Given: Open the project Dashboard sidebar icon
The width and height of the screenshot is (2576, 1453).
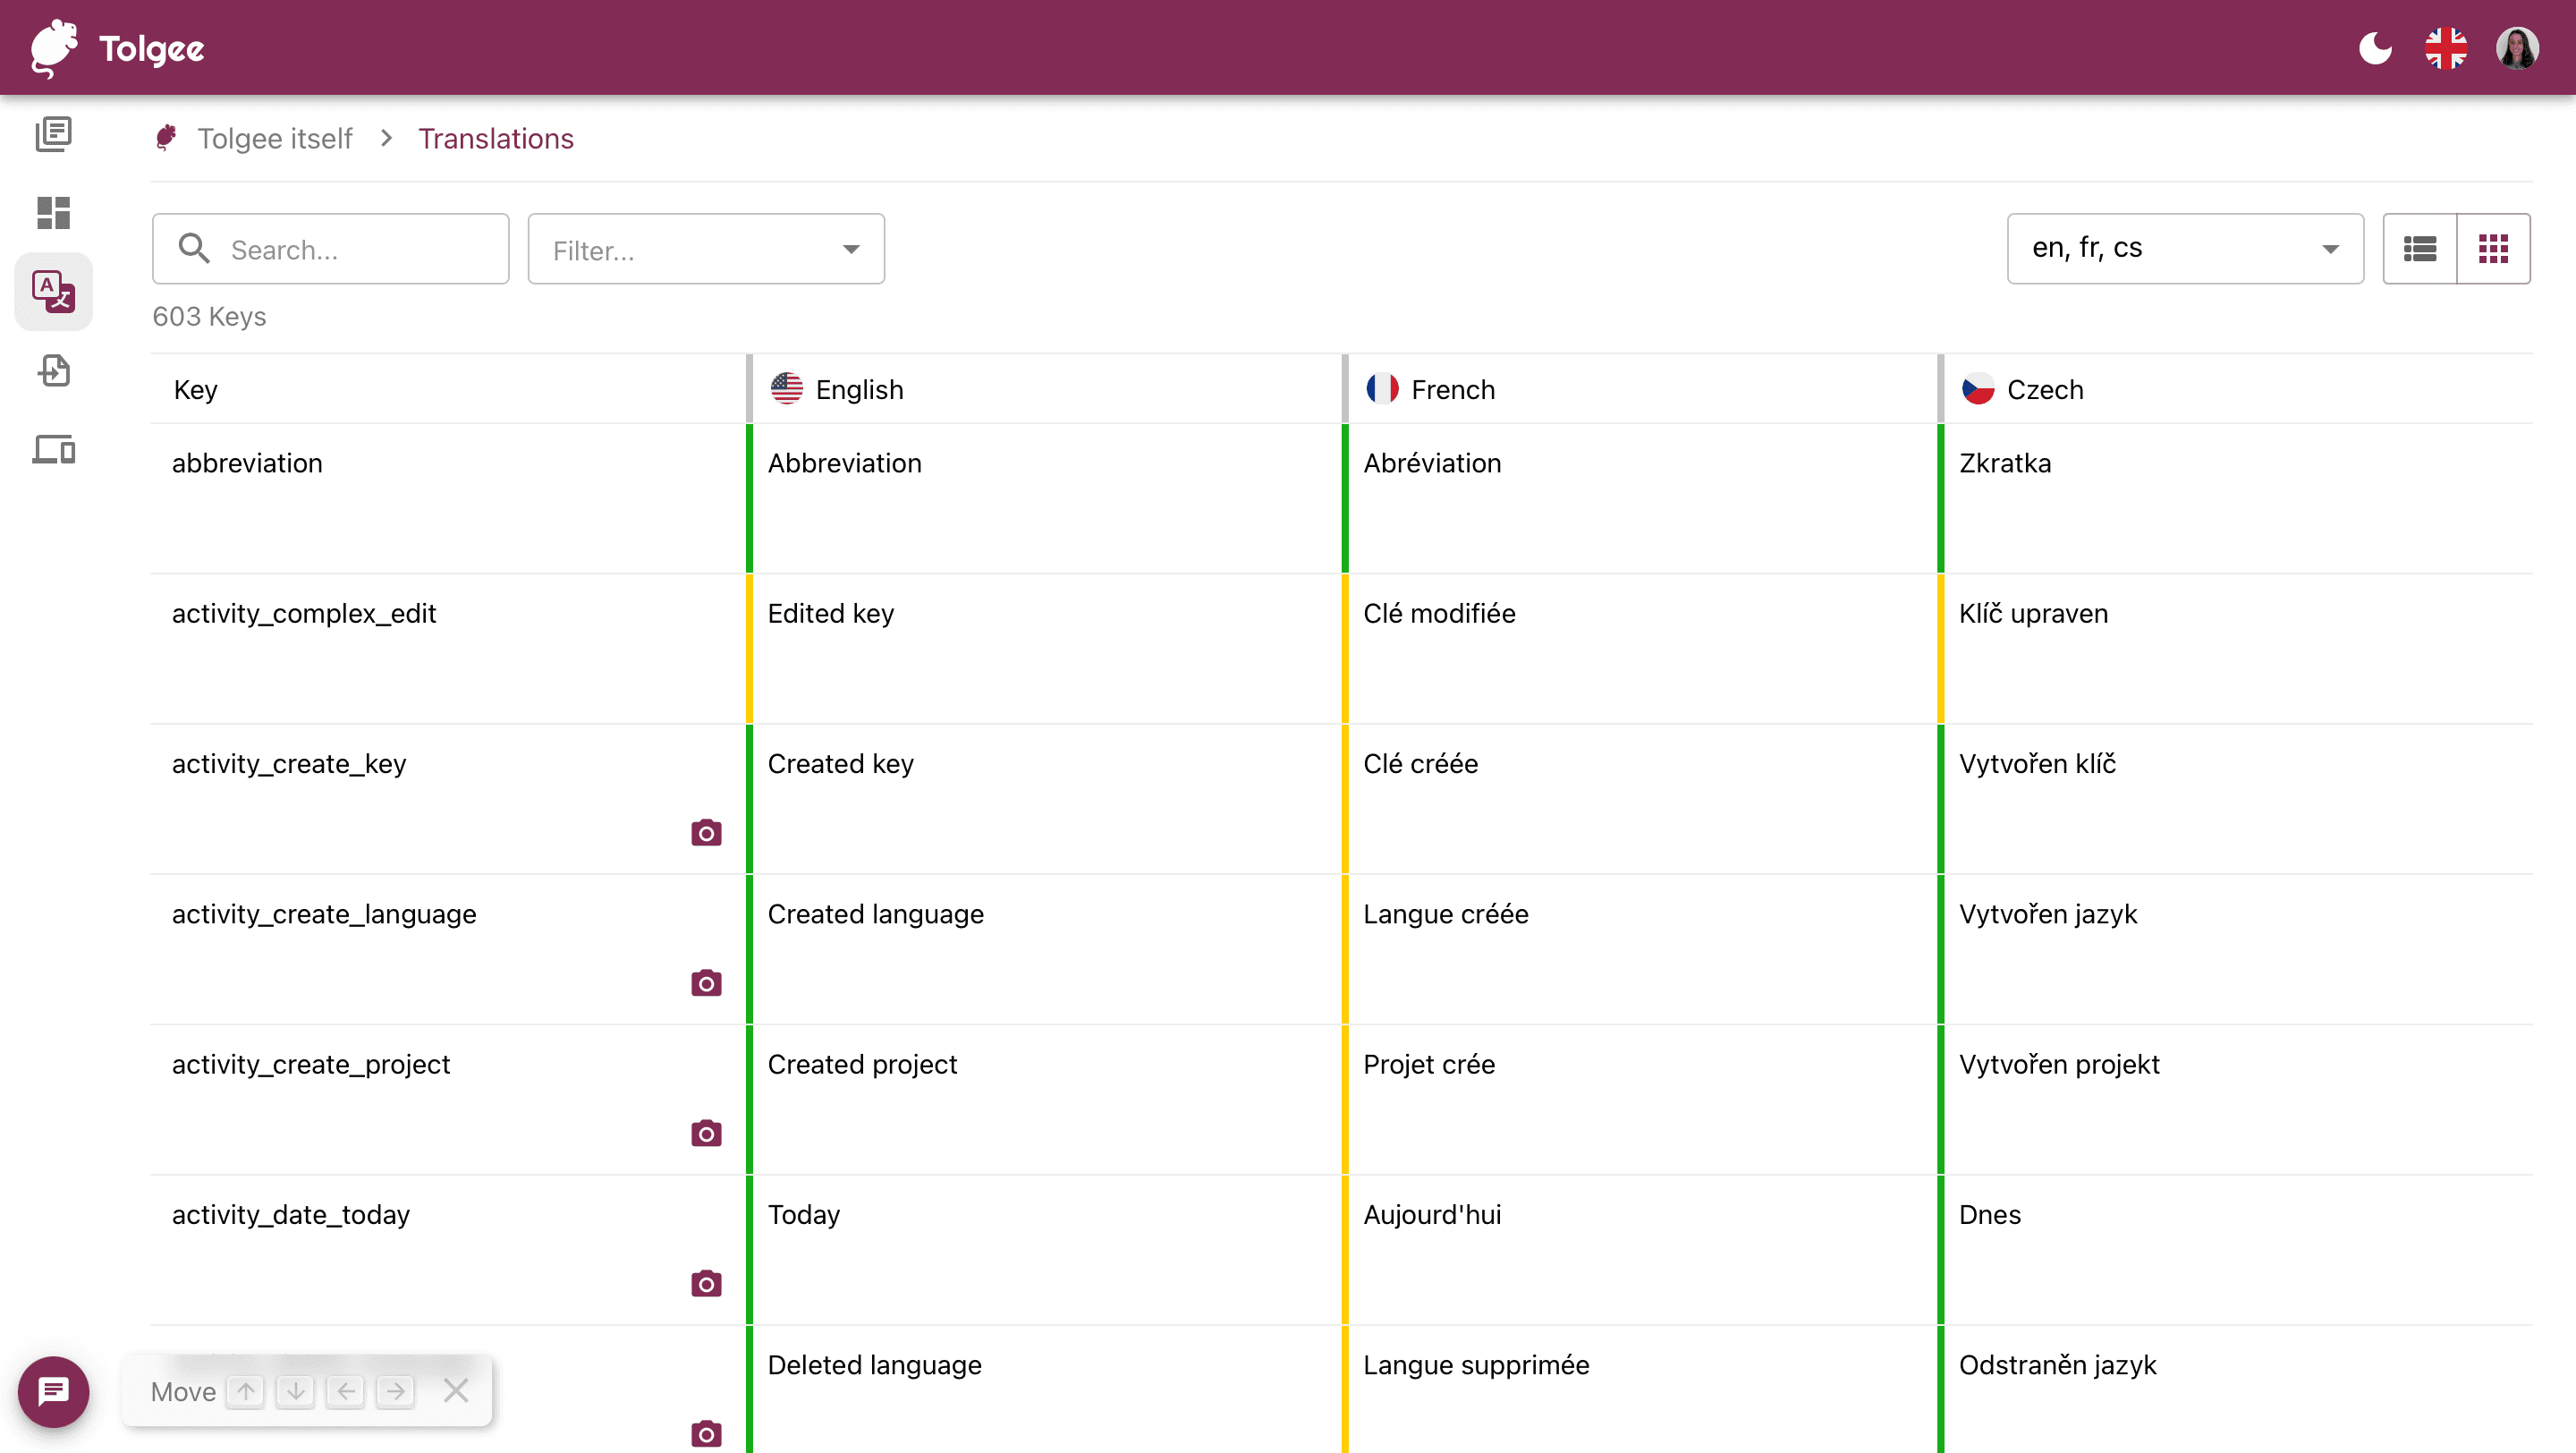Looking at the screenshot, I should (53, 212).
